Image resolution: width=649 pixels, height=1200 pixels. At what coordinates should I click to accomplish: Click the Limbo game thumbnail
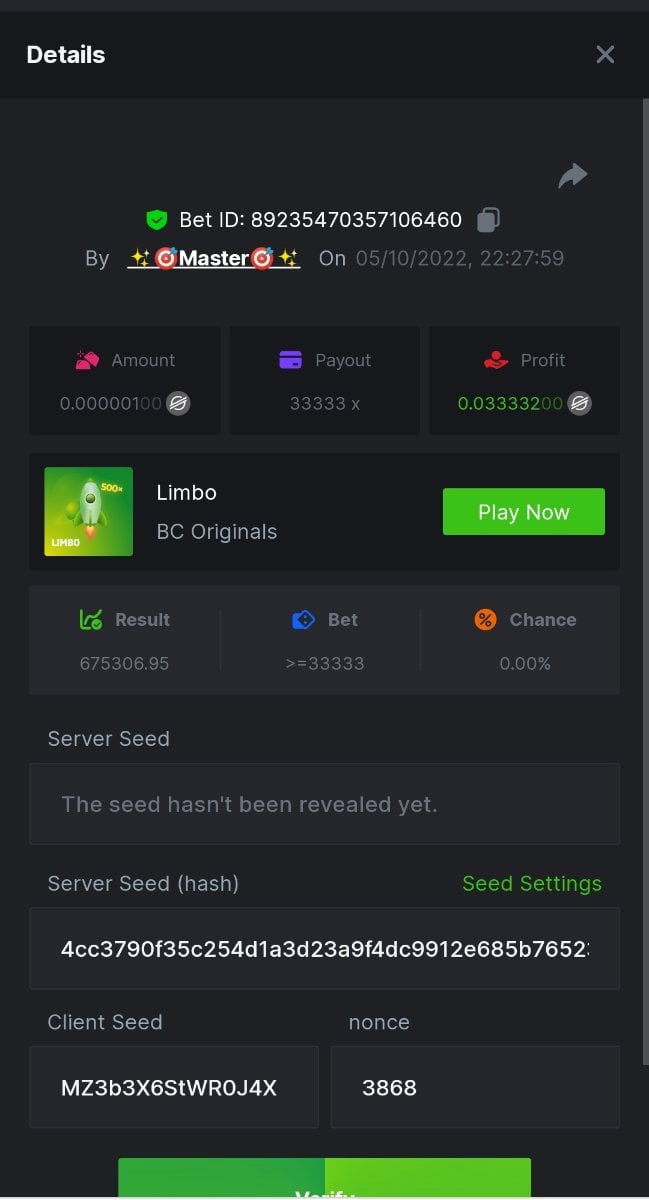[x=88, y=512]
